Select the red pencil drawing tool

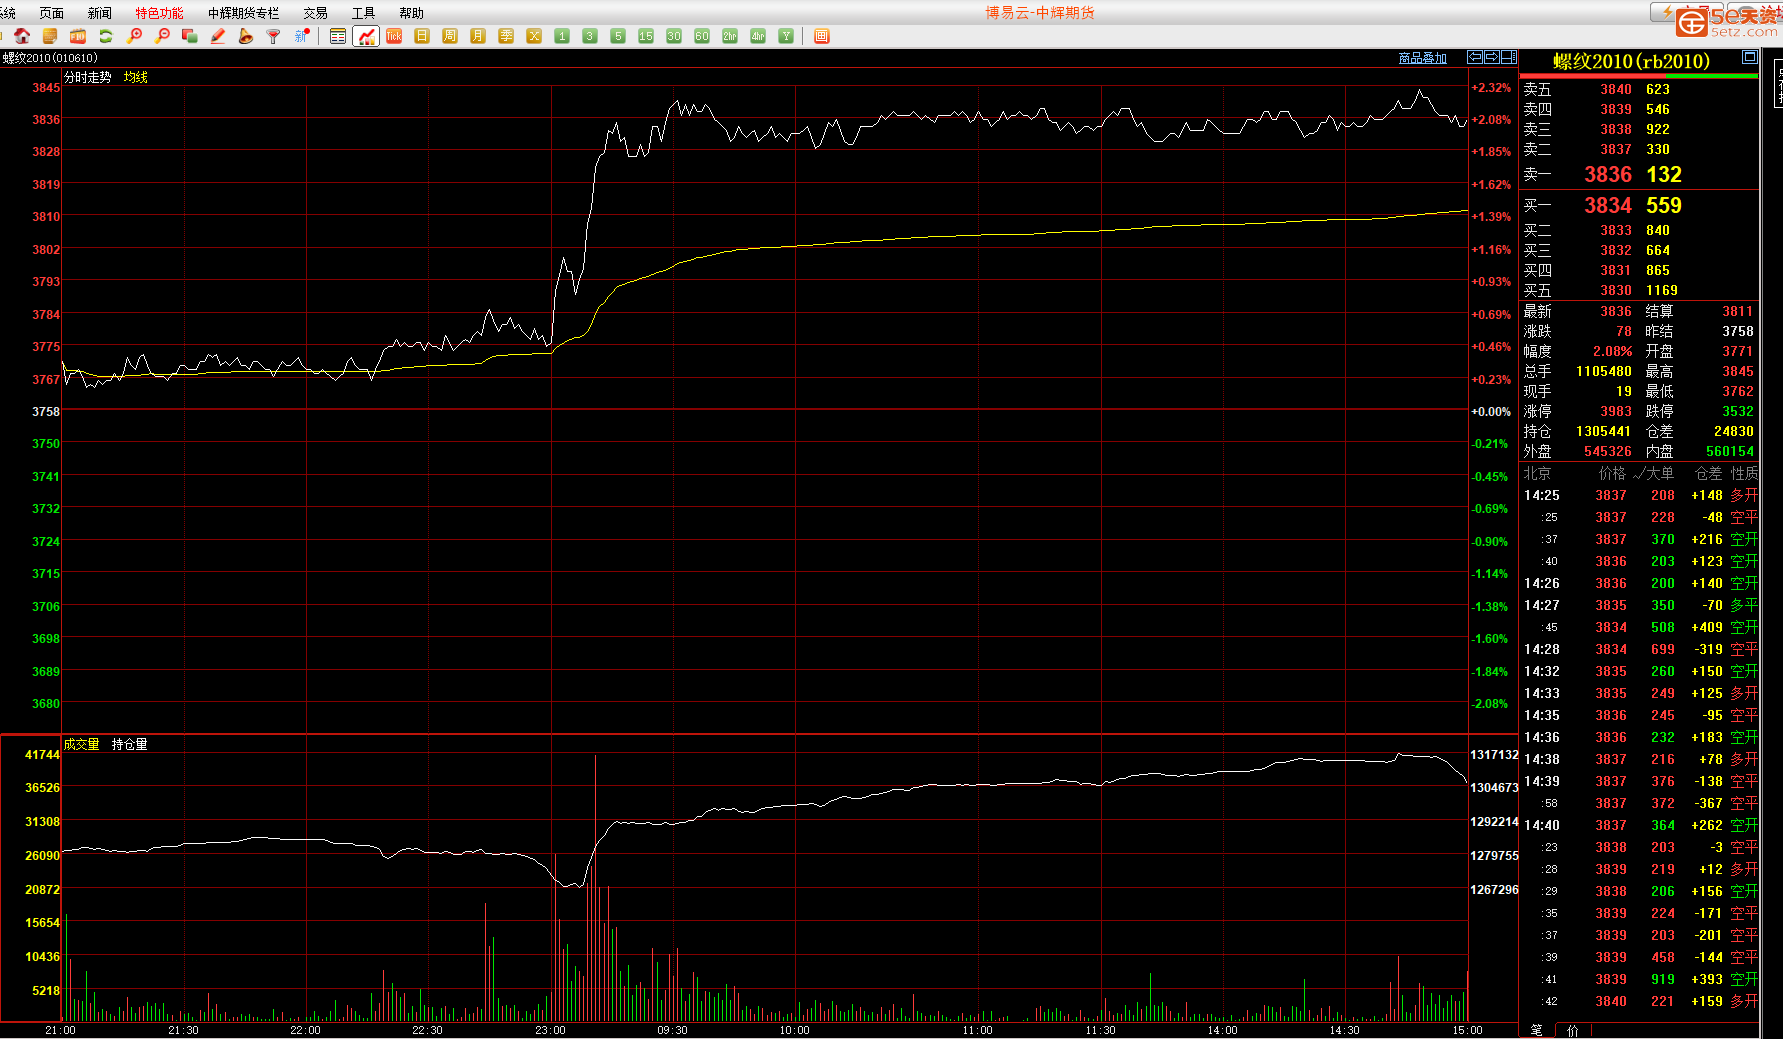pyautogui.click(x=218, y=36)
